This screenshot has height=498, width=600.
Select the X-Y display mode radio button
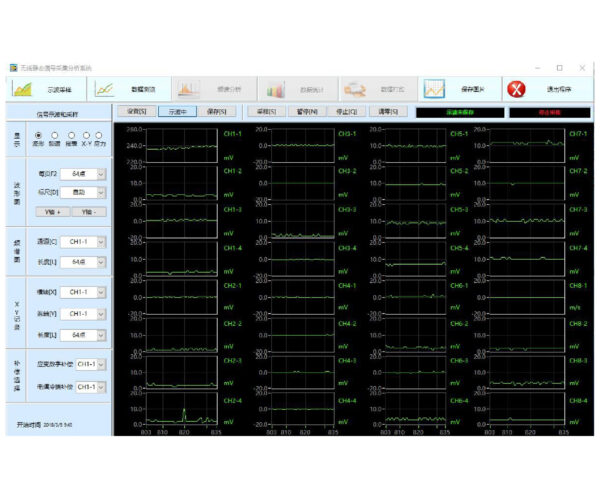tap(86, 135)
